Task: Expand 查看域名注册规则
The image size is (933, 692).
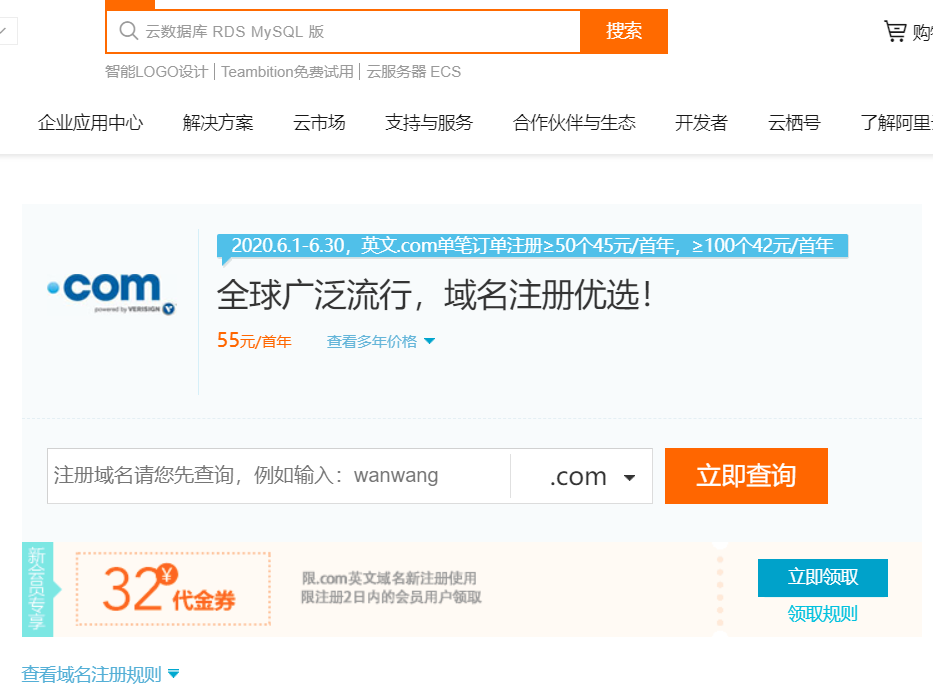Action: tap(100, 674)
